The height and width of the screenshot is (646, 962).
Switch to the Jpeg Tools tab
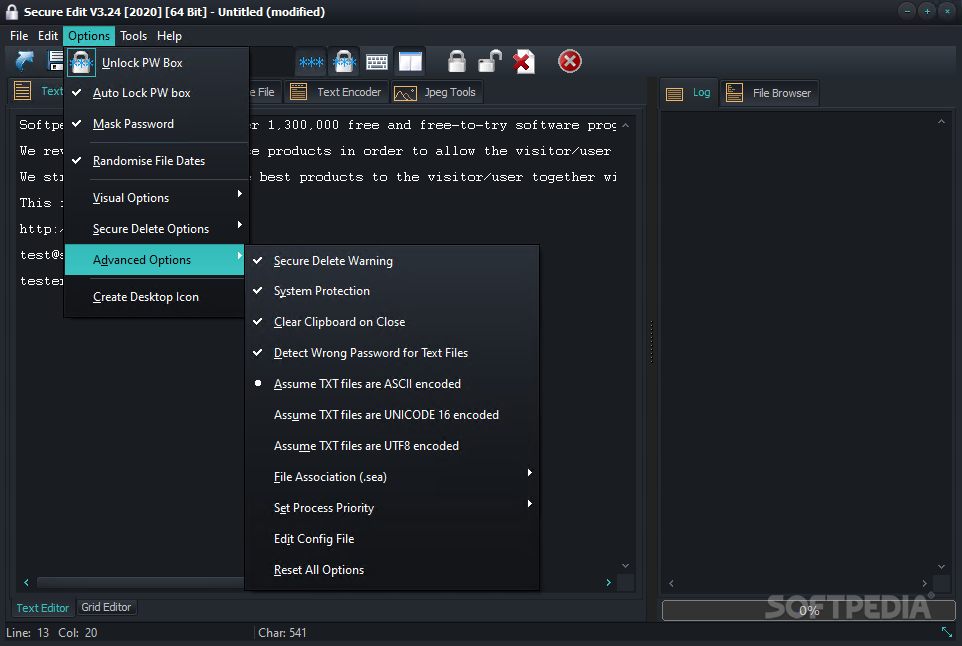point(436,92)
